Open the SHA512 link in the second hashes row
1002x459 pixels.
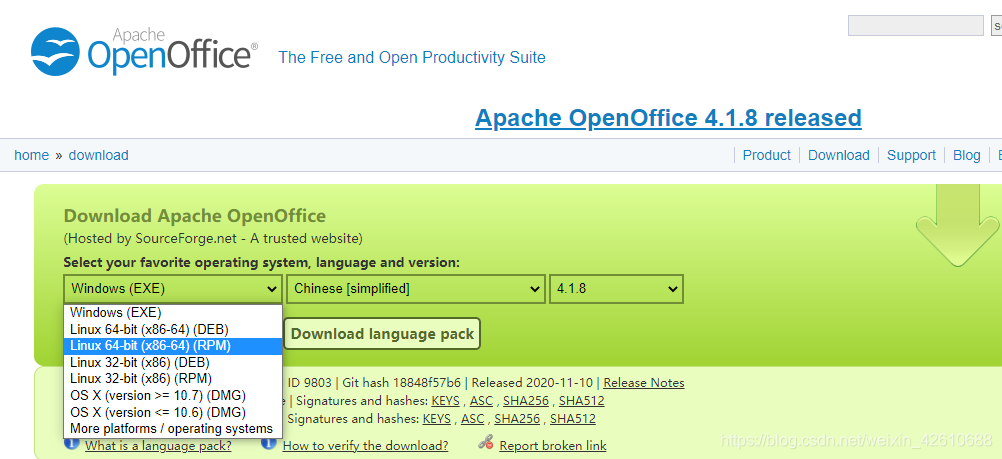573,419
